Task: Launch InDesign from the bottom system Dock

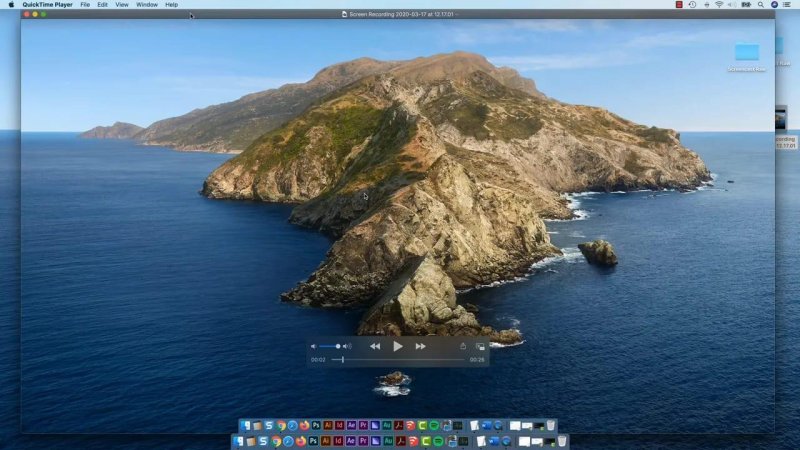Action: [x=338, y=441]
